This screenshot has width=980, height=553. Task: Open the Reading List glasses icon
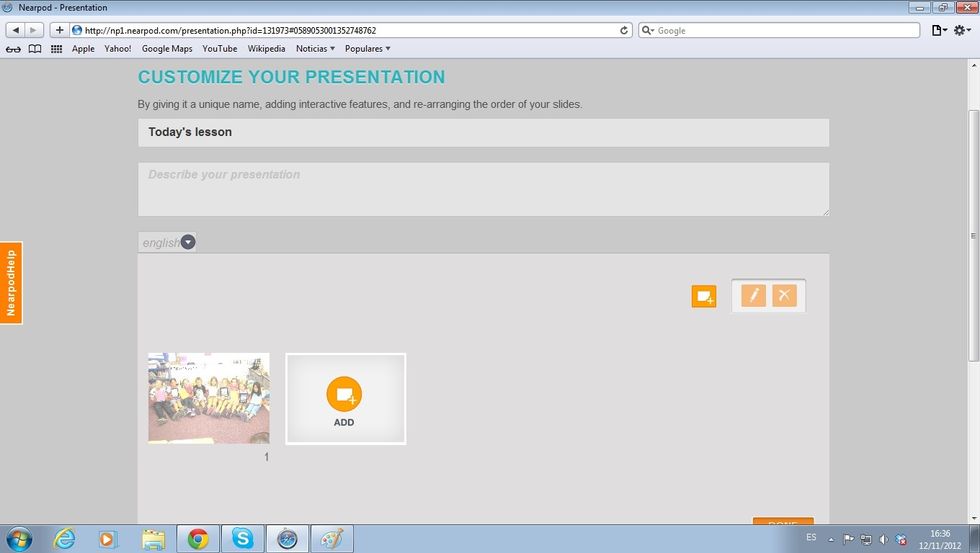coord(13,49)
